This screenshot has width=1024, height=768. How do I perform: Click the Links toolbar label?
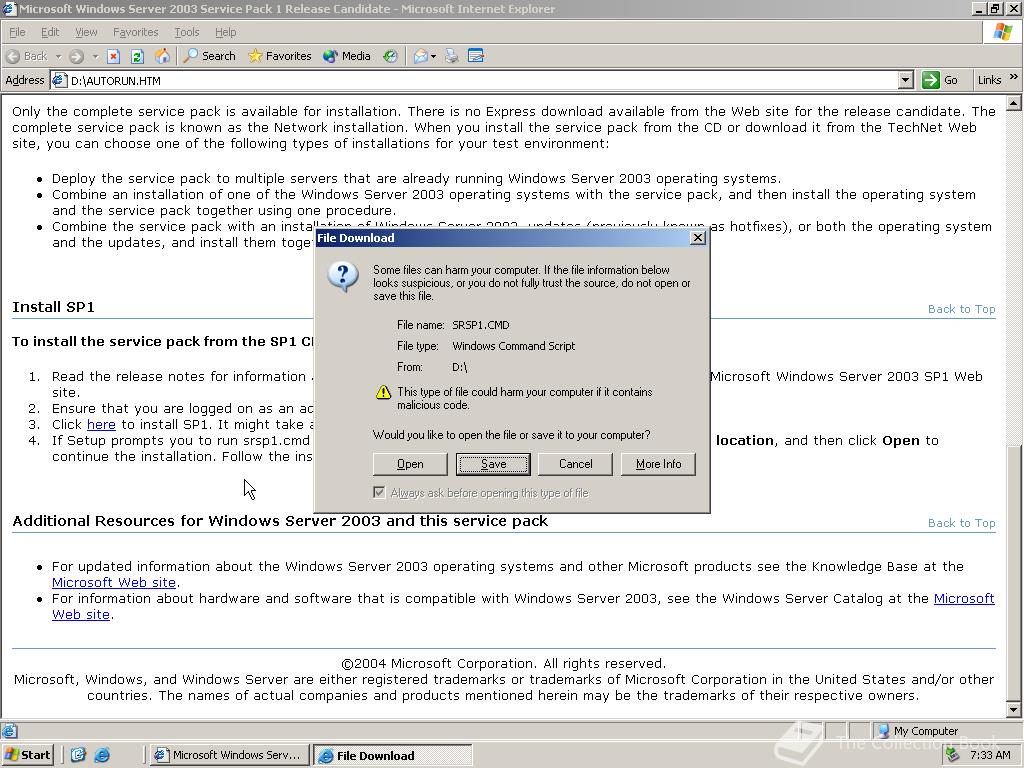tap(989, 80)
